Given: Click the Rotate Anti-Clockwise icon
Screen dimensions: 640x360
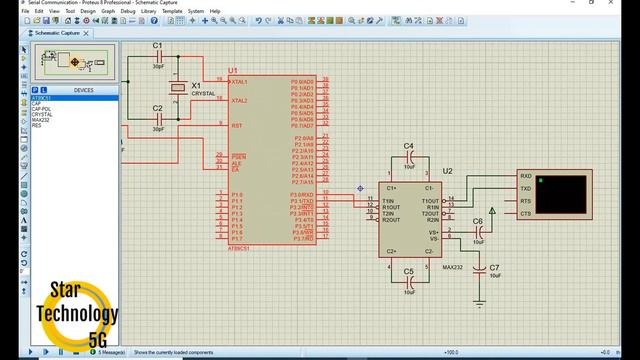Looking at the screenshot, I should [x=24, y=263].
